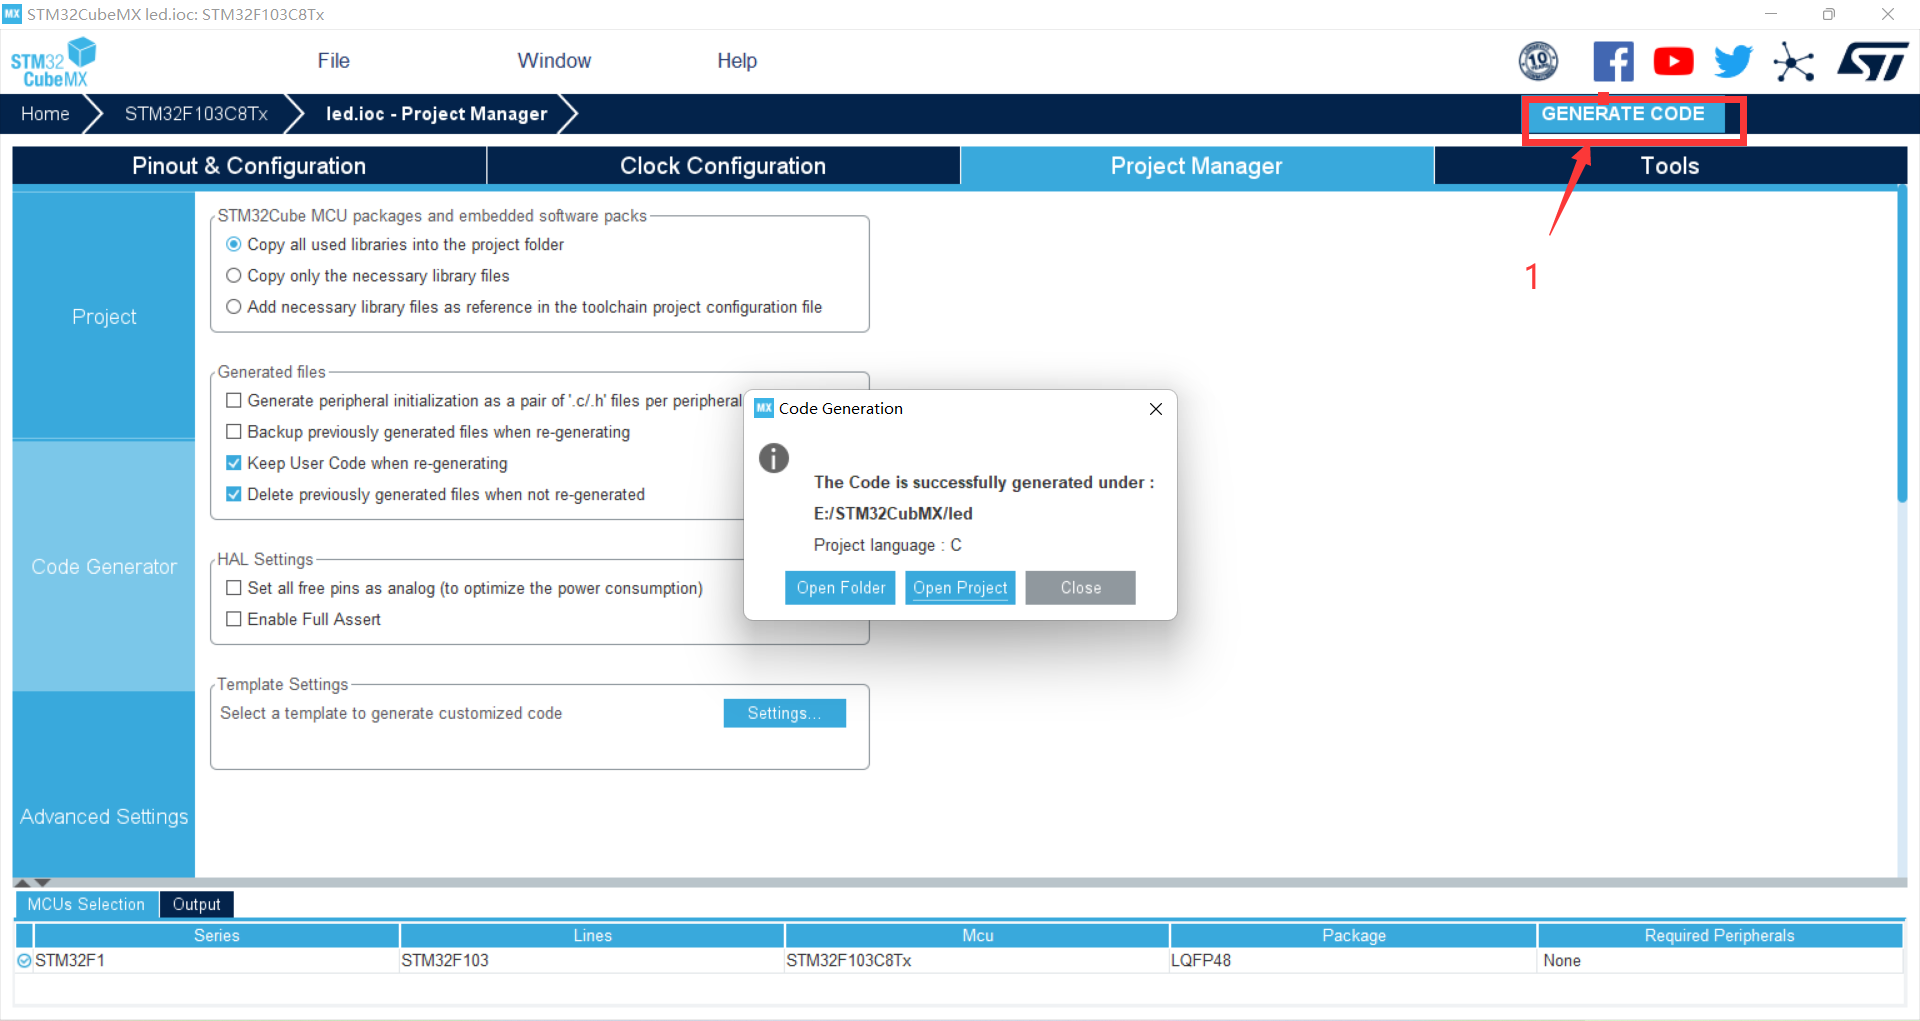
Task: Switch to Pinout & Configuration tab
Action: (249, 166)
